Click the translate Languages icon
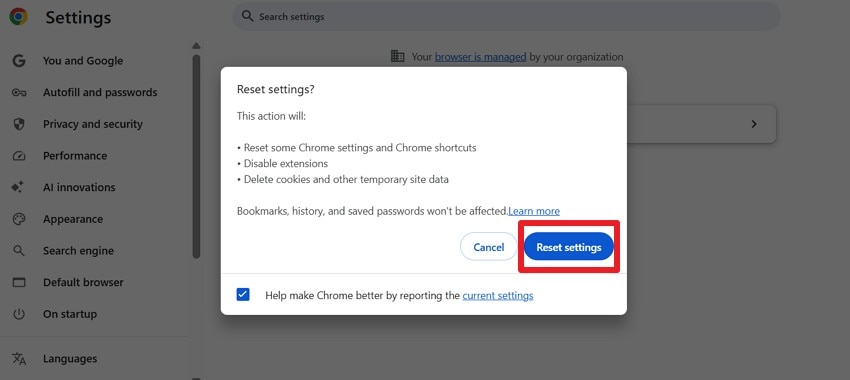The width and height of the screenshot is (850, 380). tap(19, 358)
